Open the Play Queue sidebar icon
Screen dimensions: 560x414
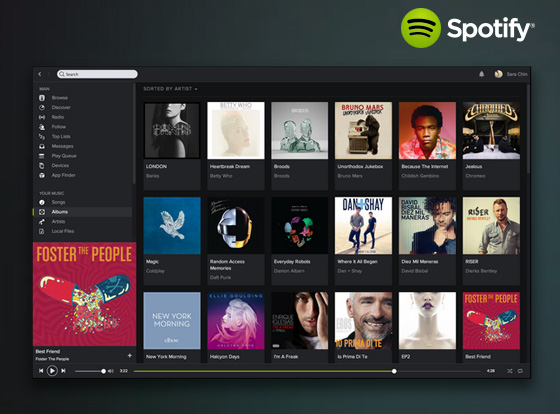(42, 156)
